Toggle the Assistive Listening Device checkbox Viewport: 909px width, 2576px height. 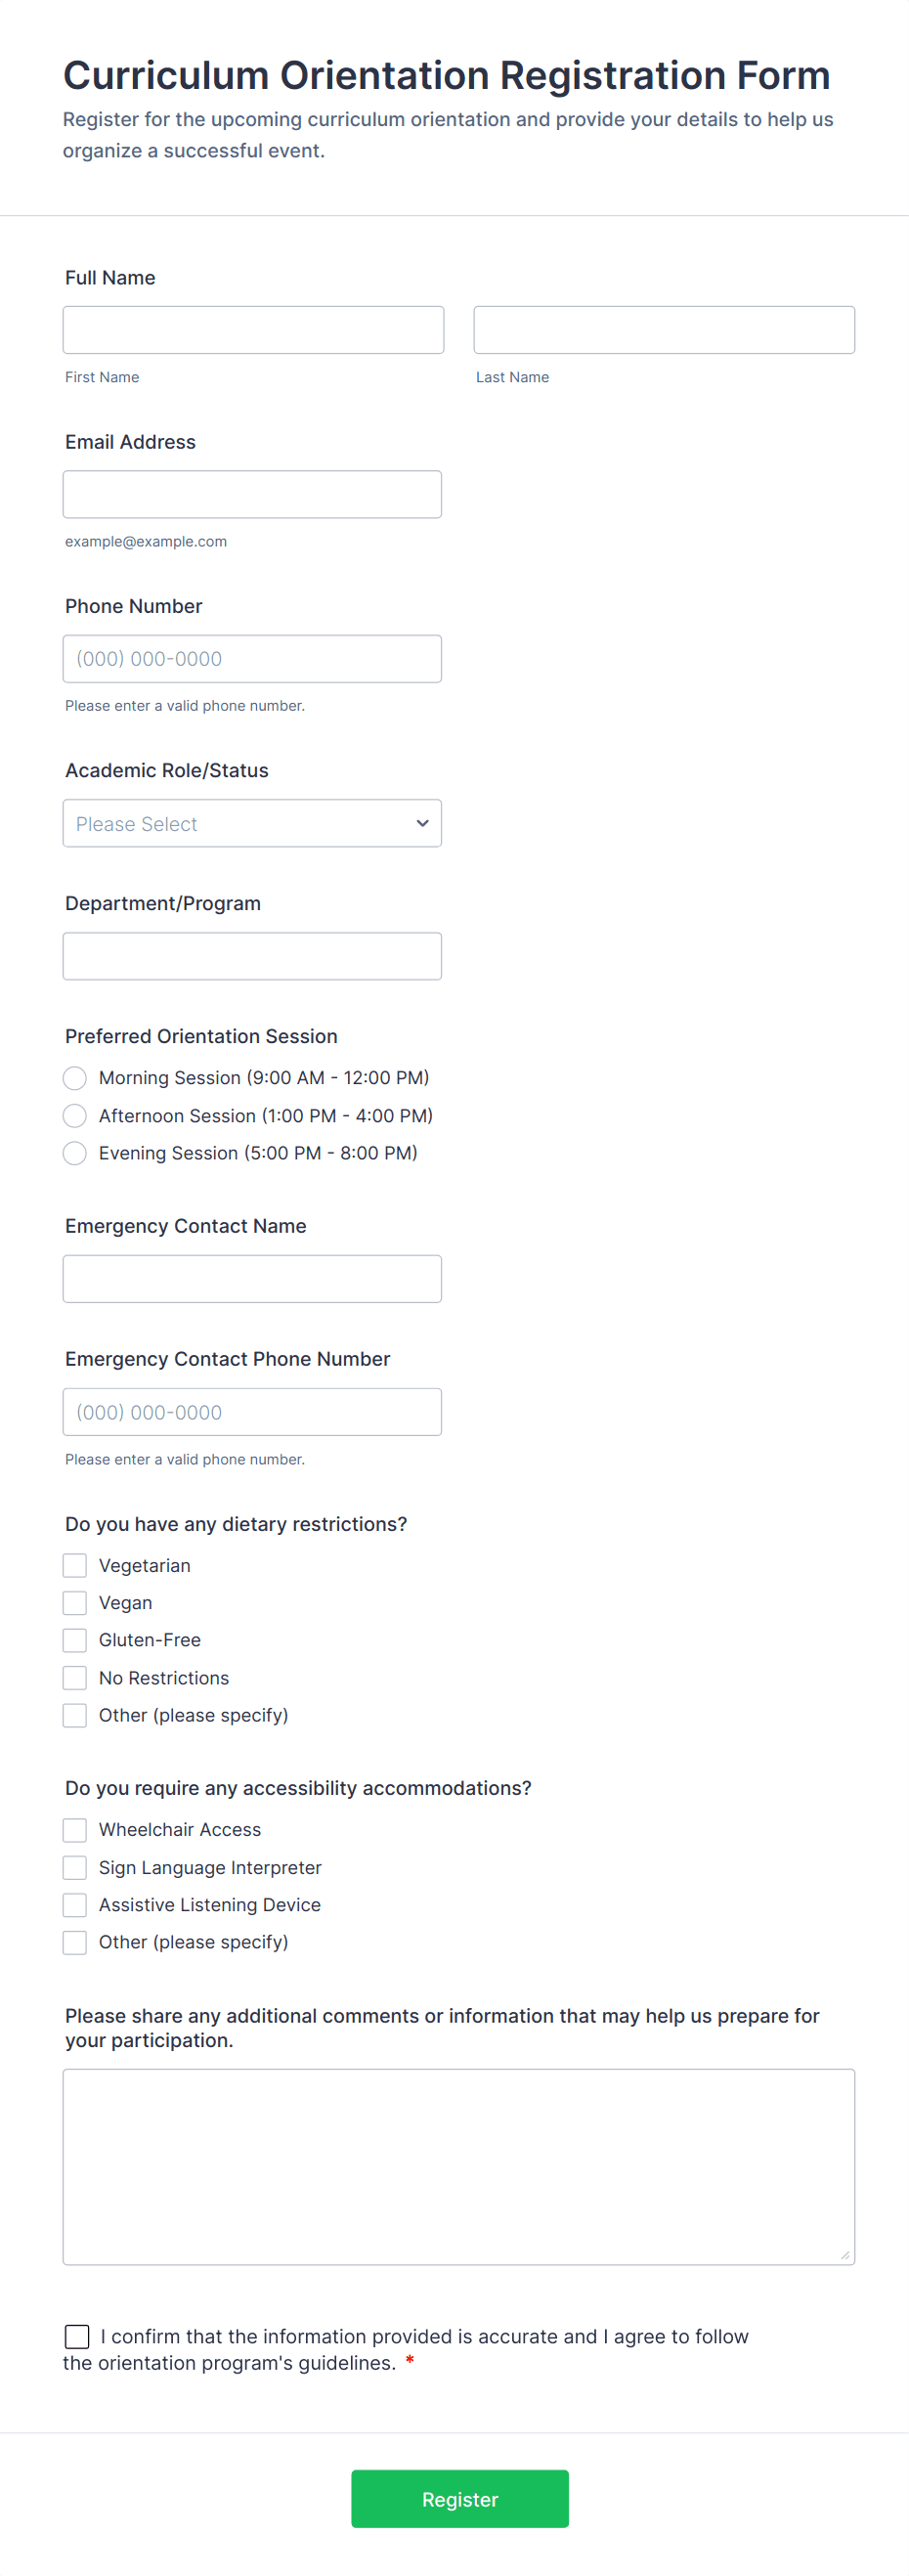[75, 1905]
